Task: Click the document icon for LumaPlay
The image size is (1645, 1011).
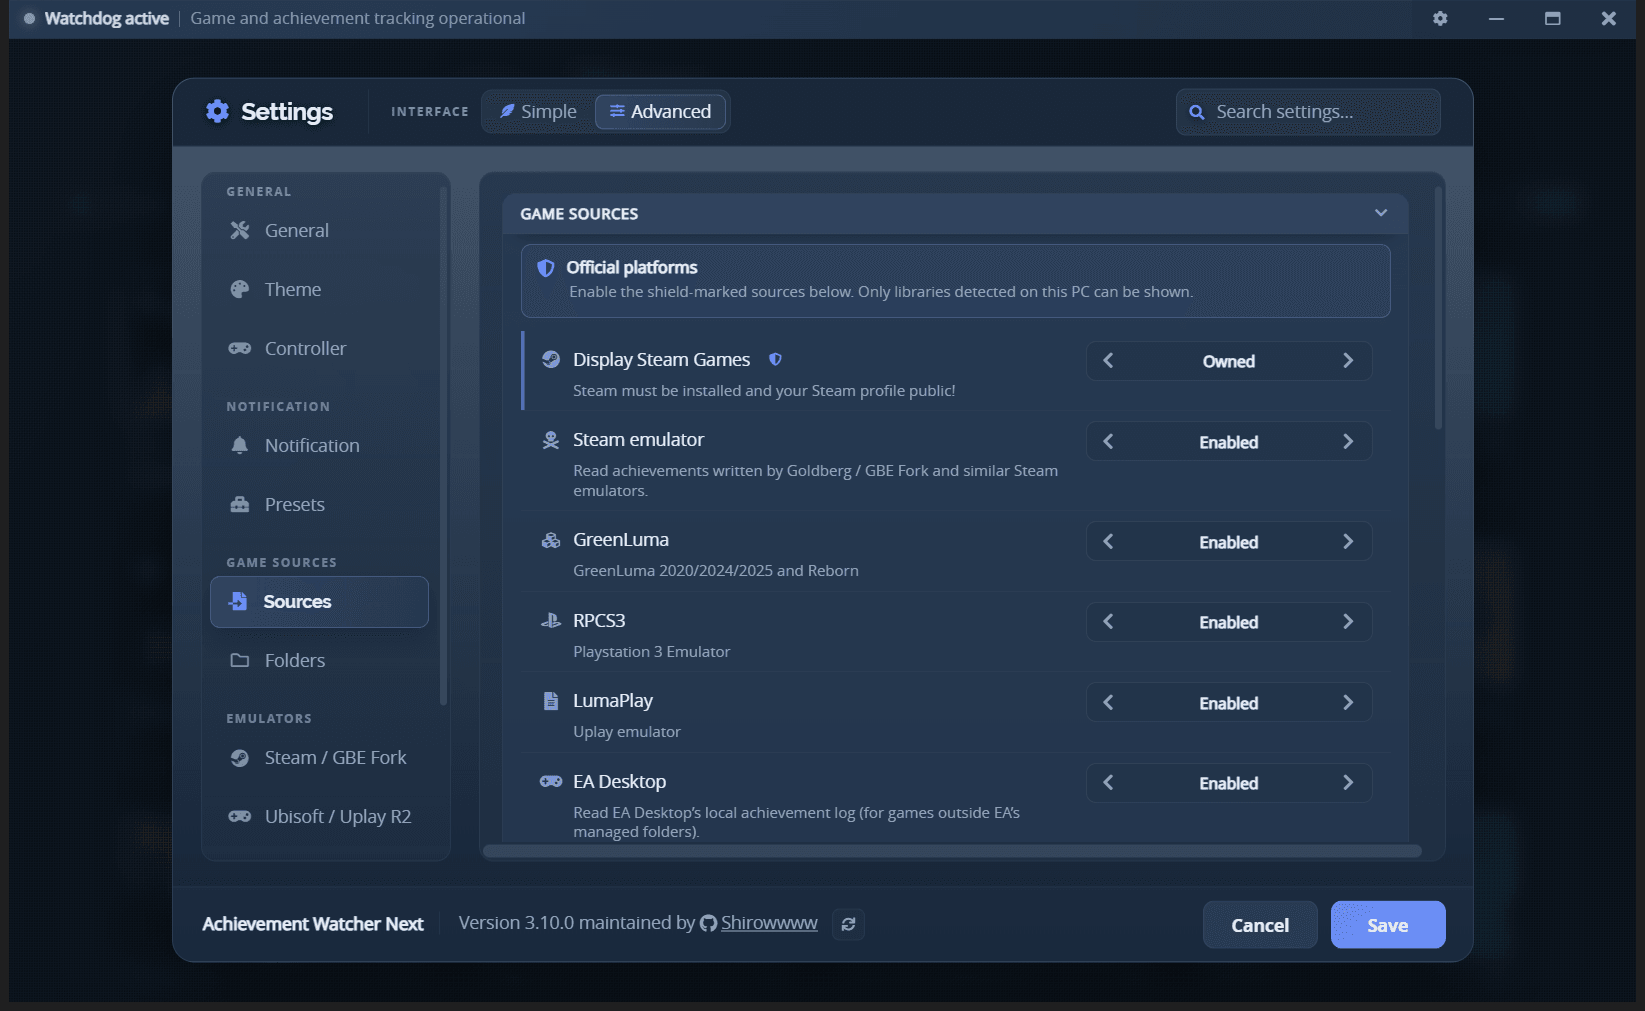Action: [x=550, y=701]
